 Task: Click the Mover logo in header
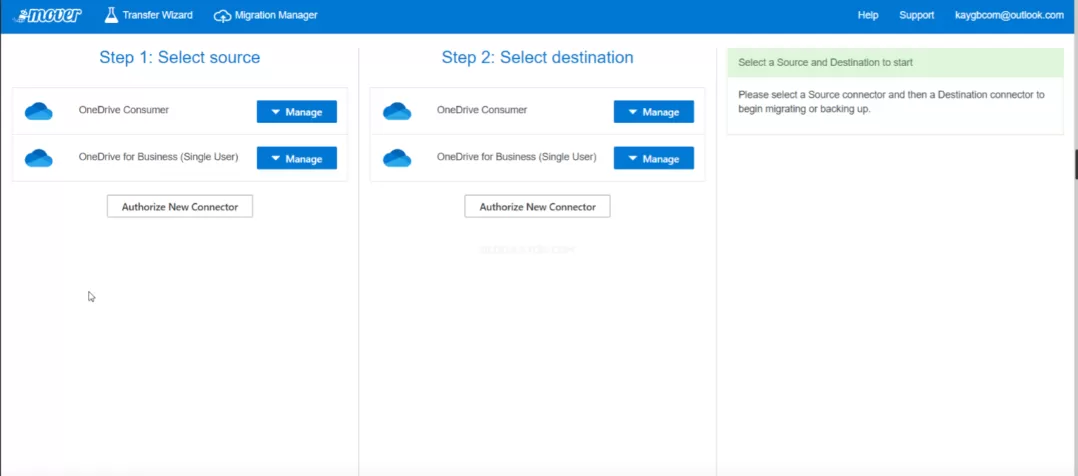coord(47,15)
